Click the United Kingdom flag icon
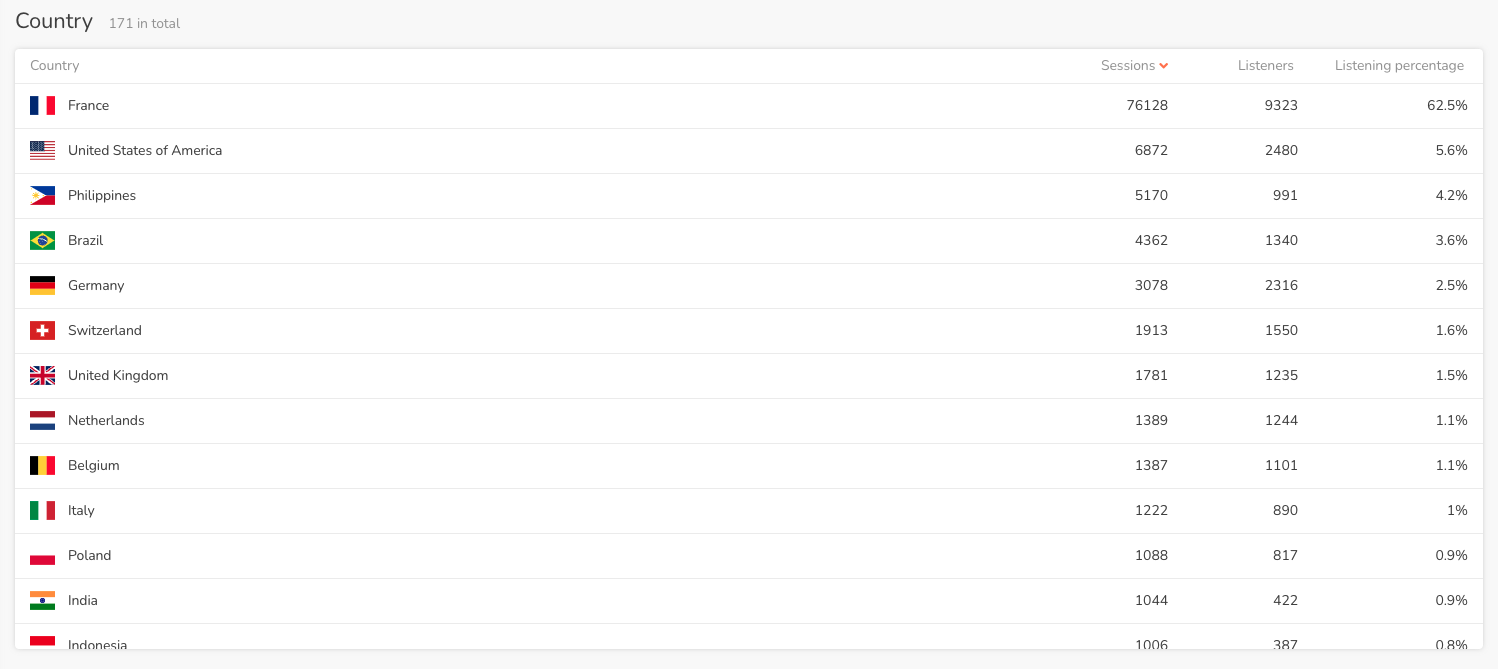Screen dimensions: 1498x669 click(x=42, y=375)
